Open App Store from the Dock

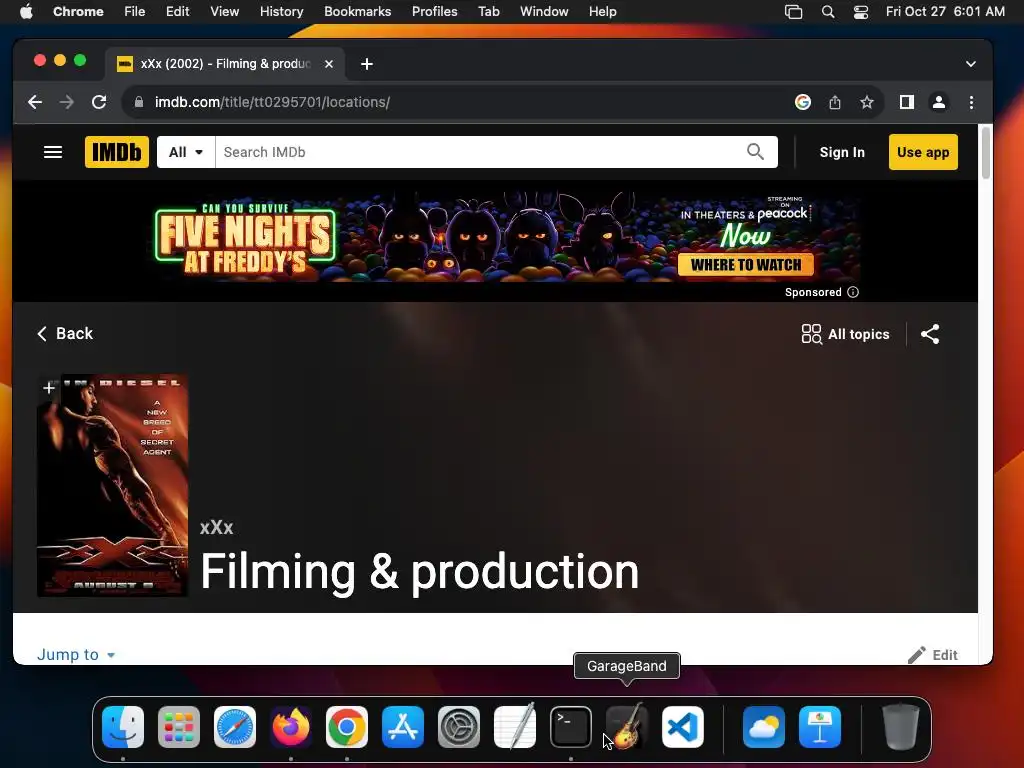pos(403,726)
